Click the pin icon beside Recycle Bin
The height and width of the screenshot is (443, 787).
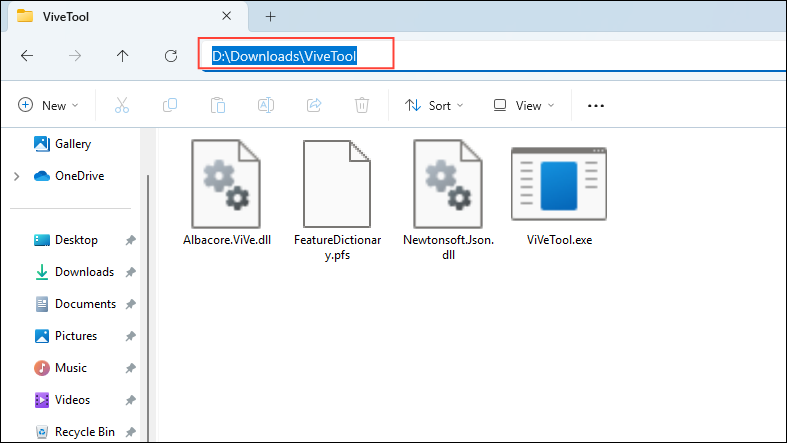pos(130,432)
